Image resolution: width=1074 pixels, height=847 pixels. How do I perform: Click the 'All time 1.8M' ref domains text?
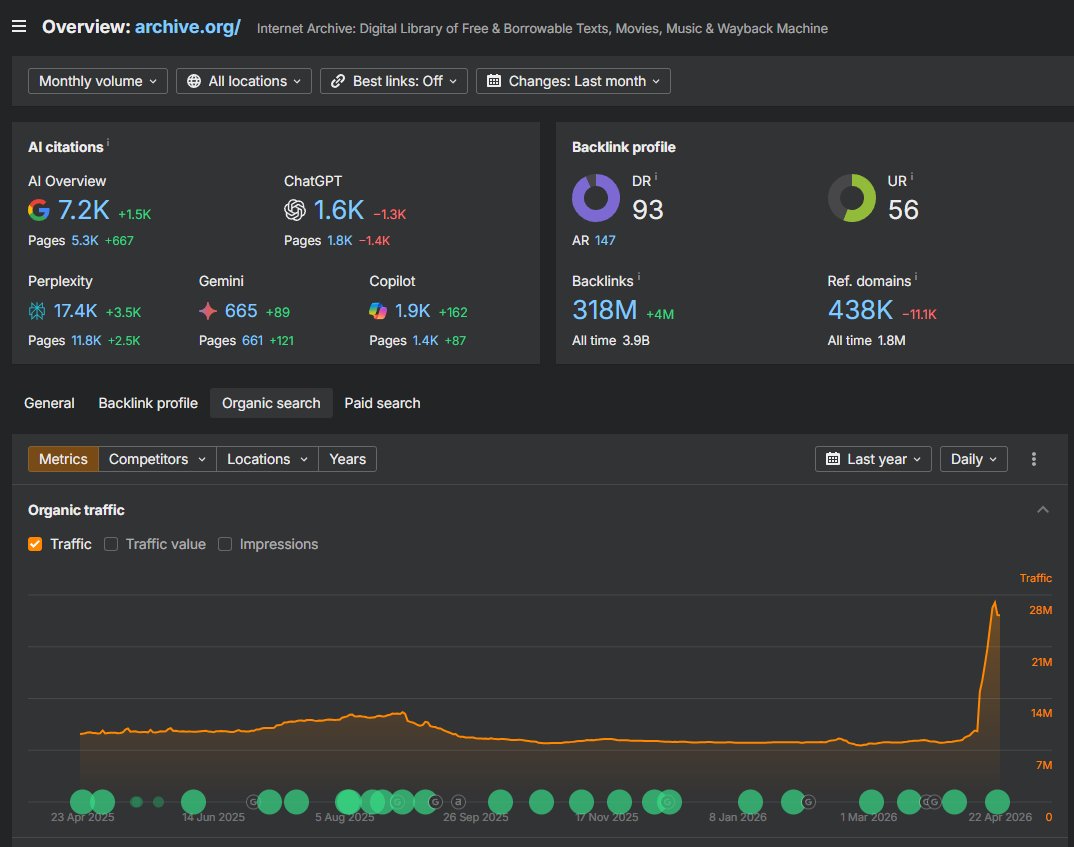pyautogui.click(x=866, y=340)
